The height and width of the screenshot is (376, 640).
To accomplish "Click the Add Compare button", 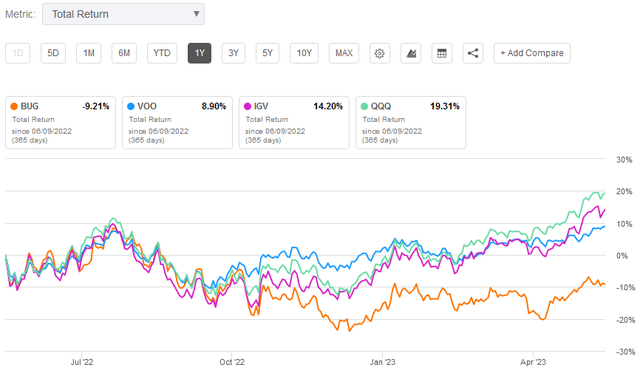I will (532, 53).
